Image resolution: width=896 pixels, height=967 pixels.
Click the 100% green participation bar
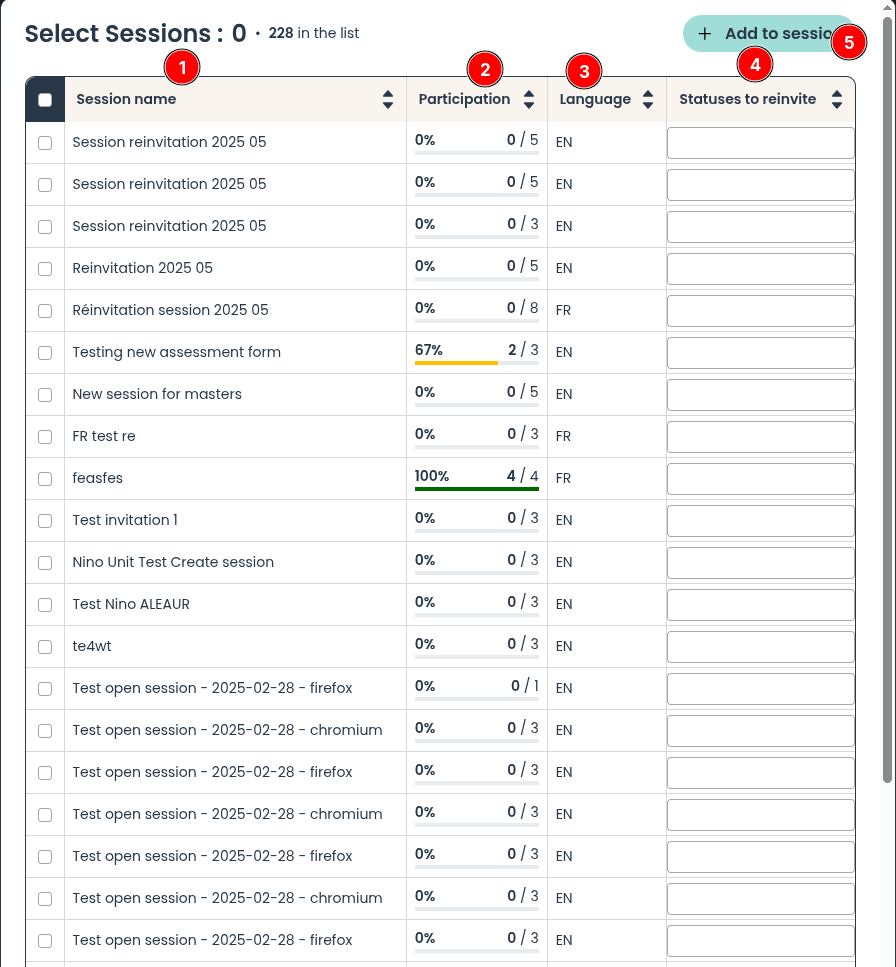477,489
